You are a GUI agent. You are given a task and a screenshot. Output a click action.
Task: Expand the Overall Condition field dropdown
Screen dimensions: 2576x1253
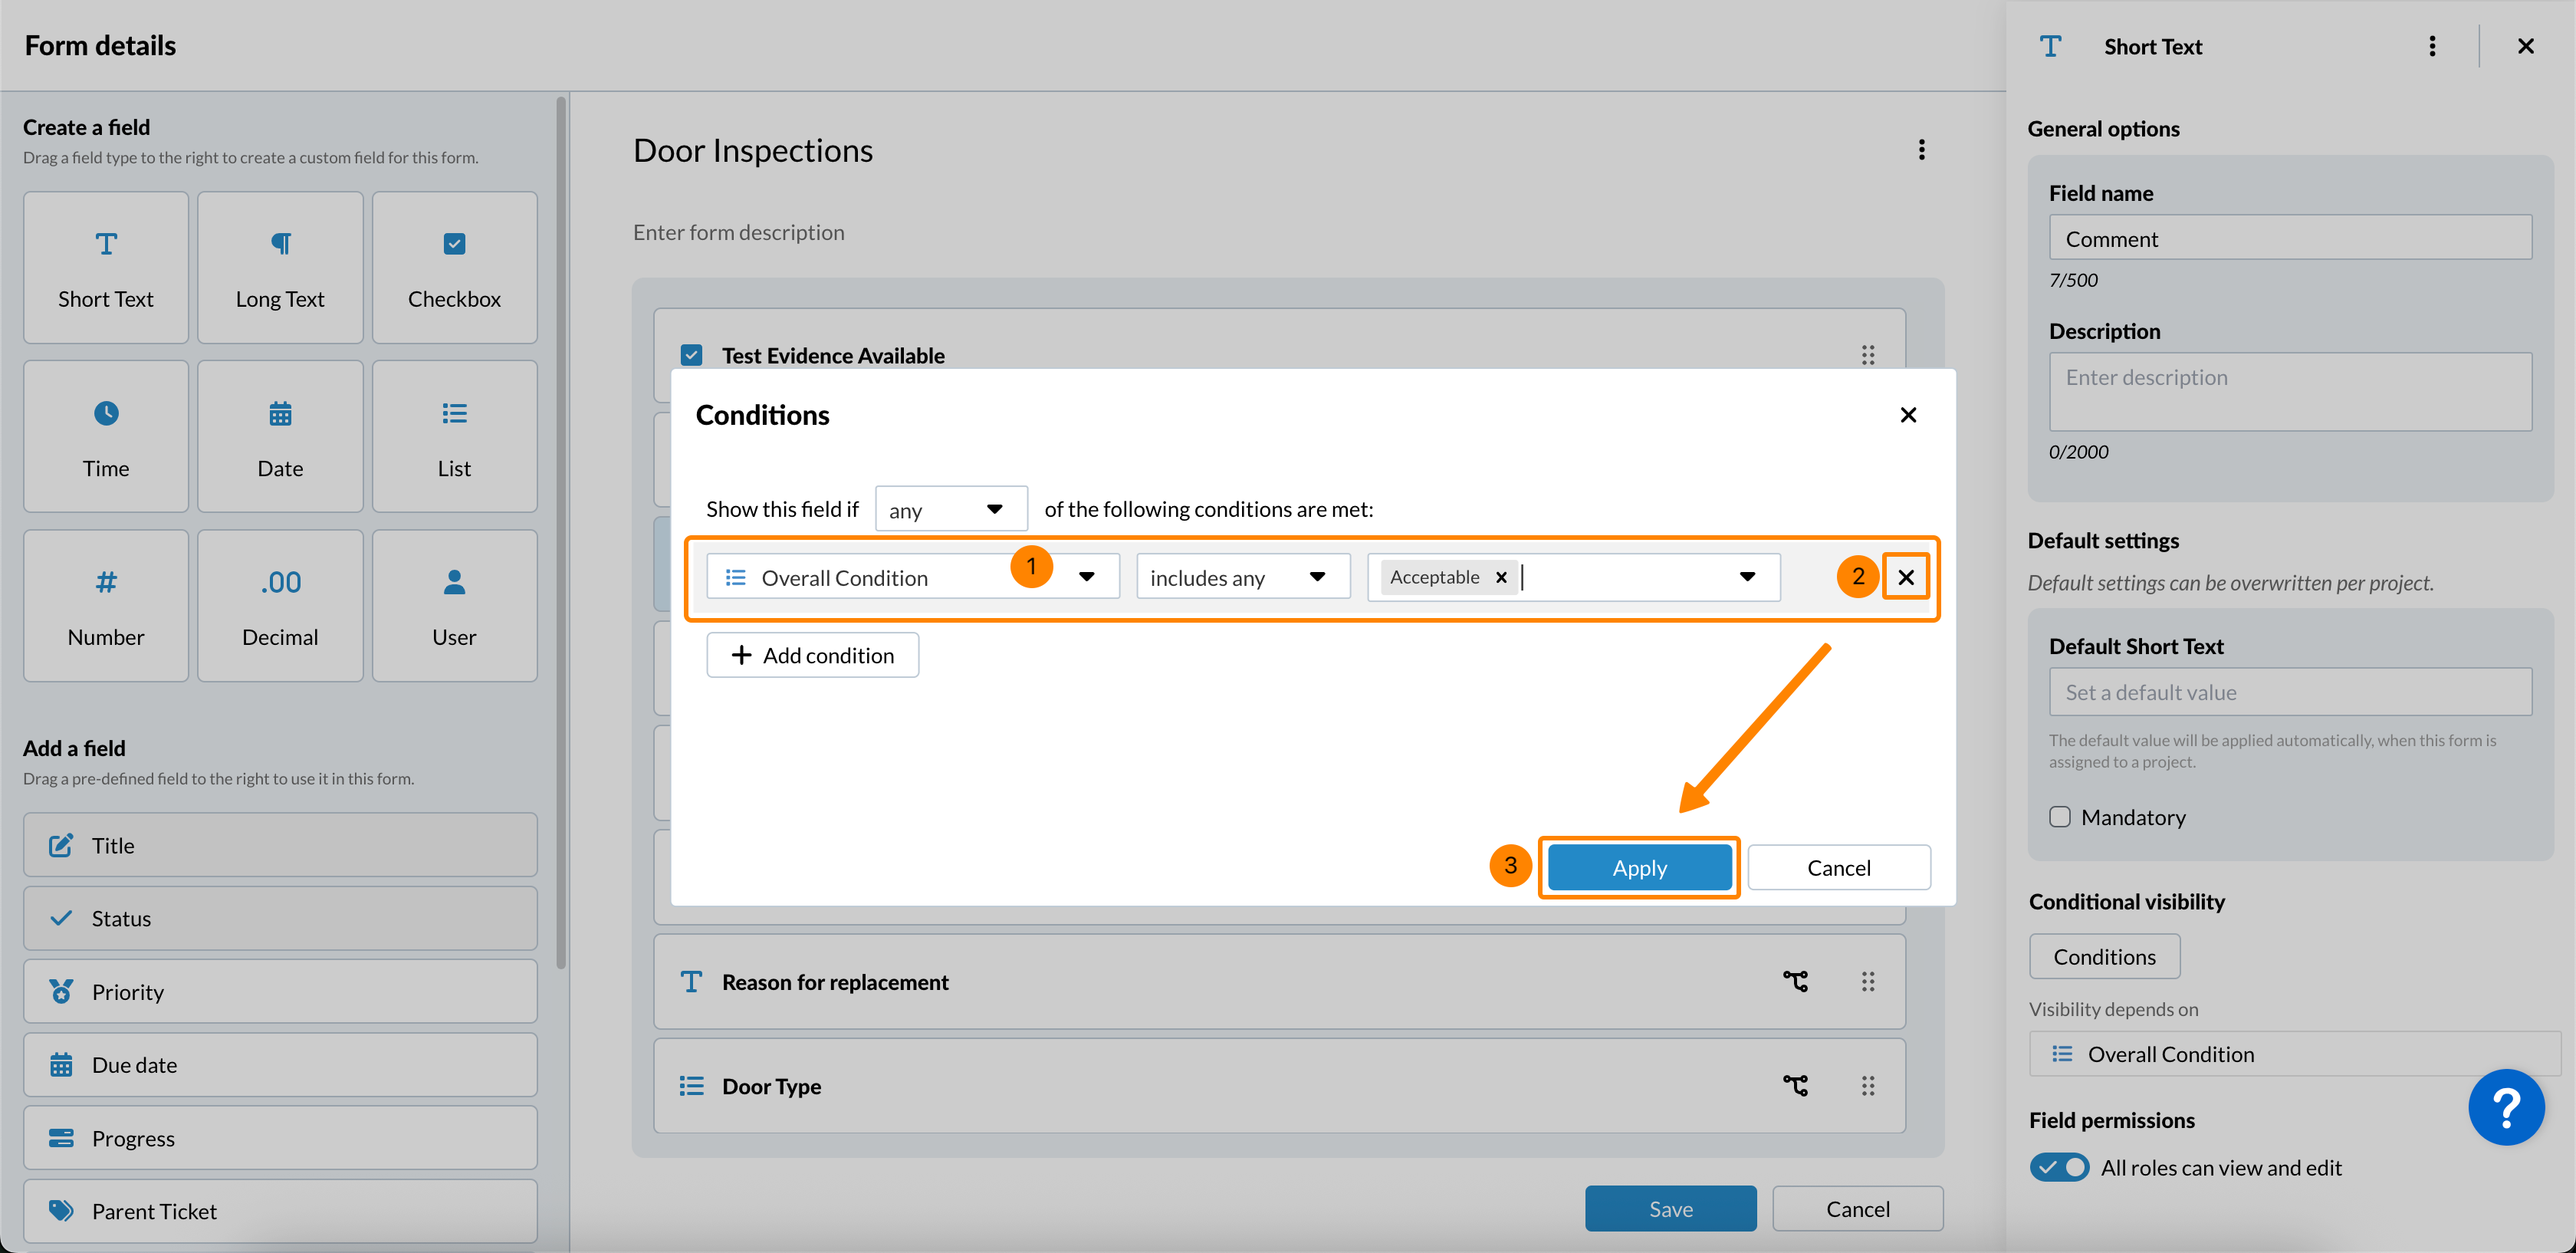coord(1086,577)
